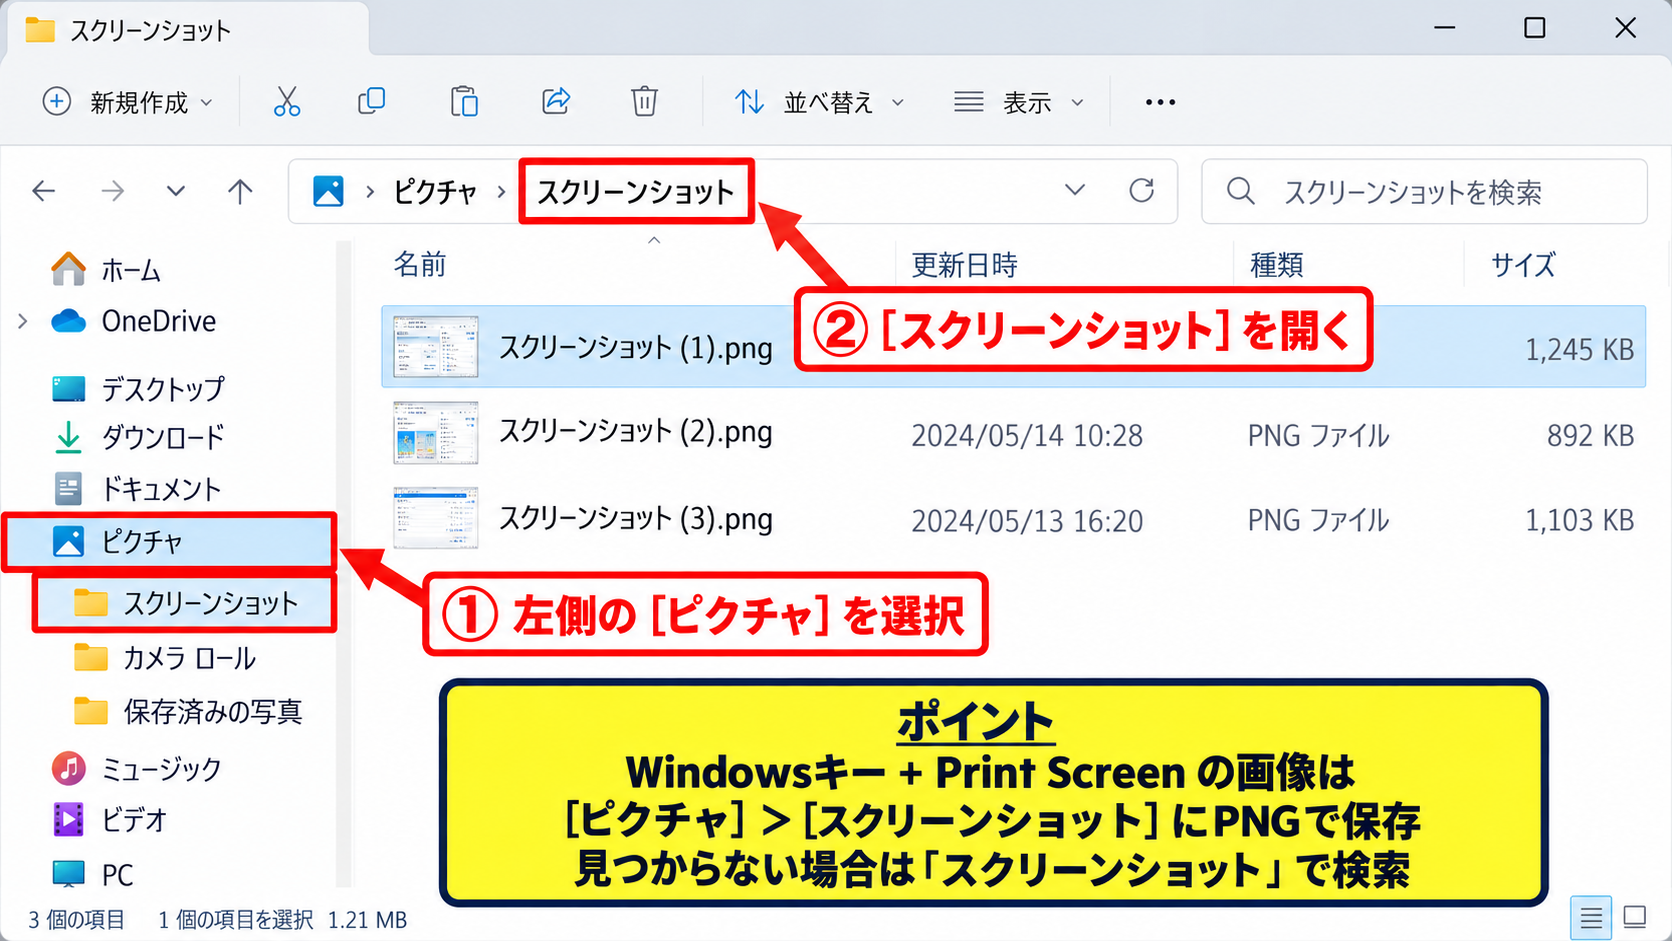Go forward with the right arrow

(x=113, y=191)
